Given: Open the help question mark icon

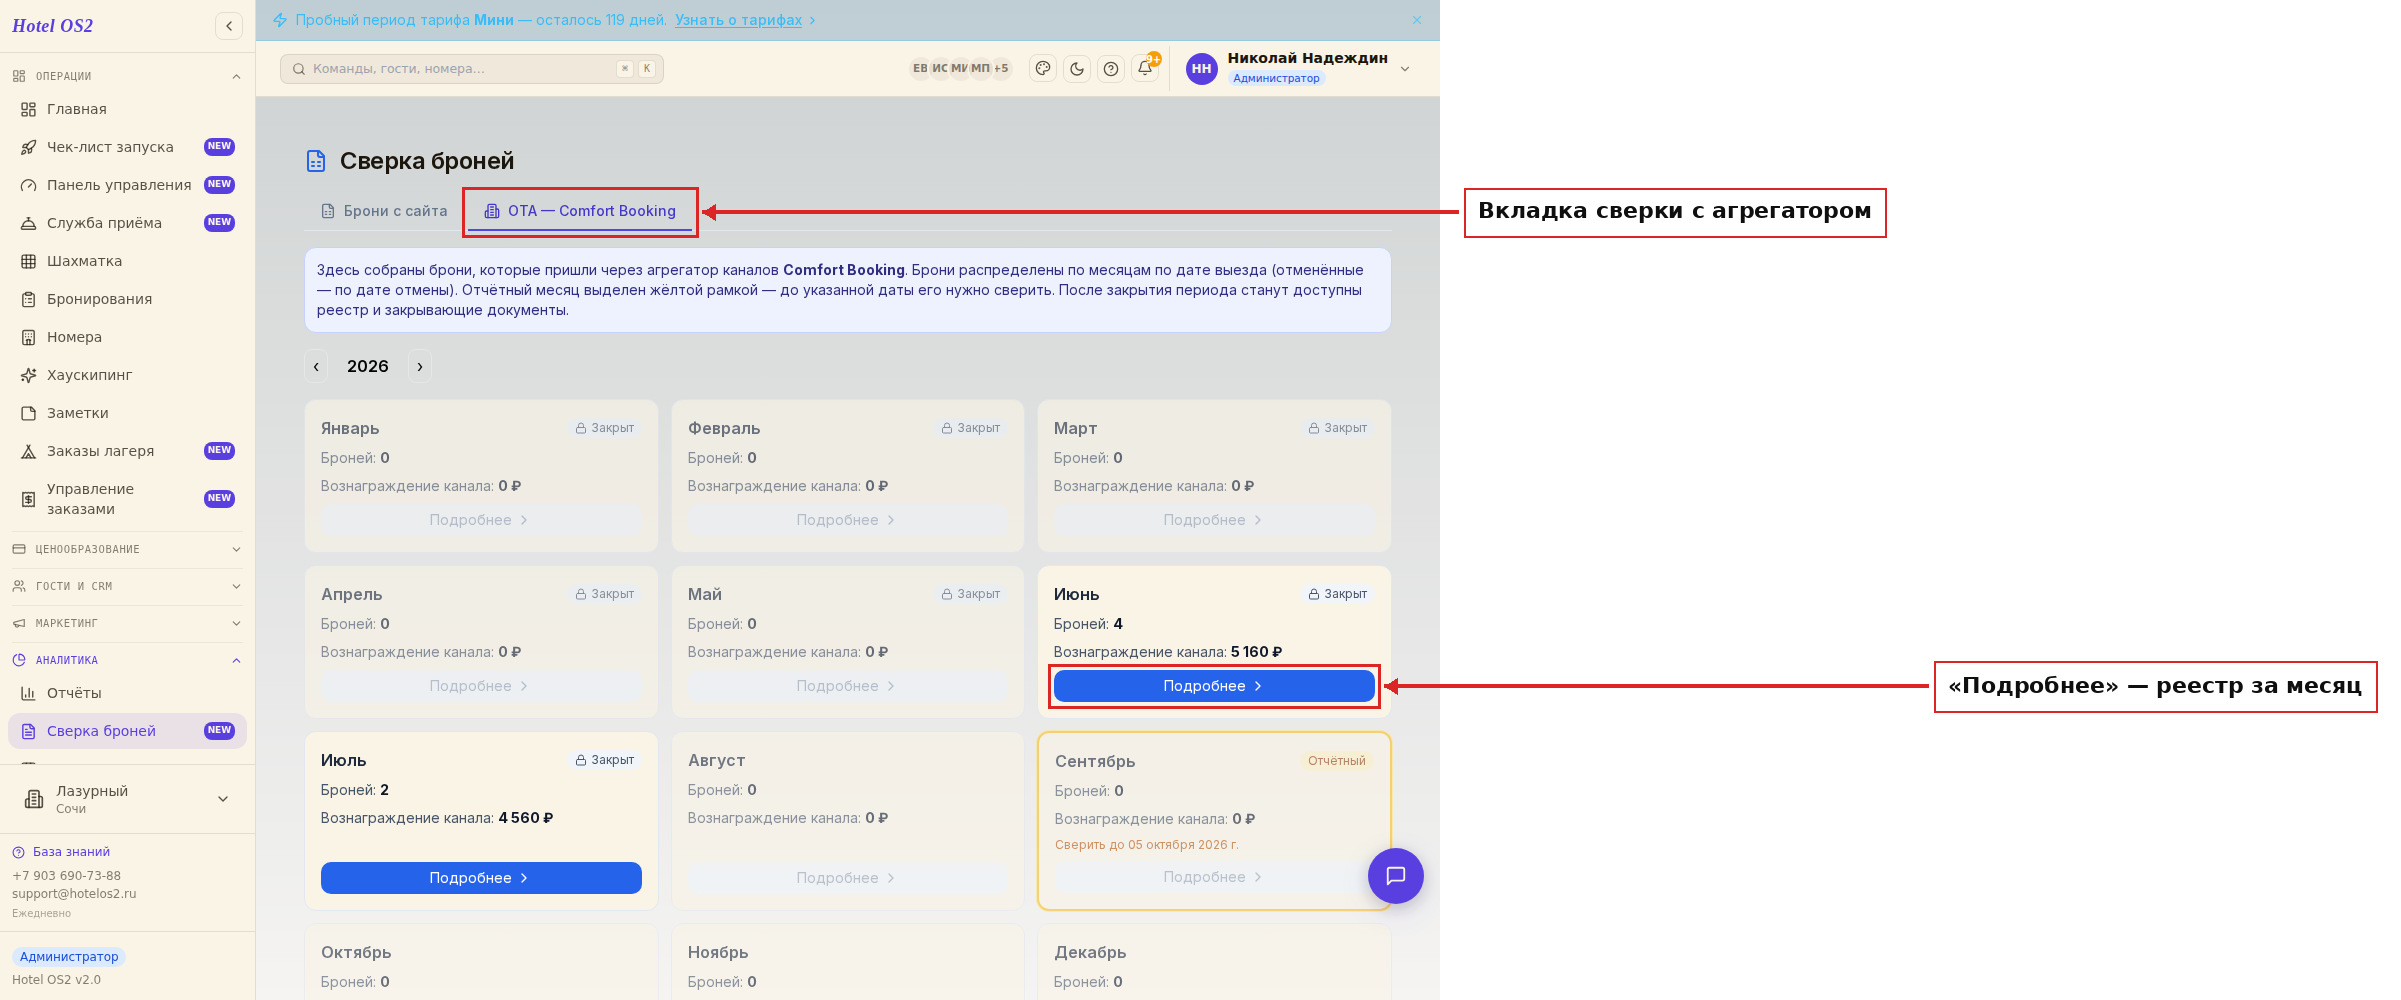Looking at the screenshot, I should click(x=1111, y=69).
